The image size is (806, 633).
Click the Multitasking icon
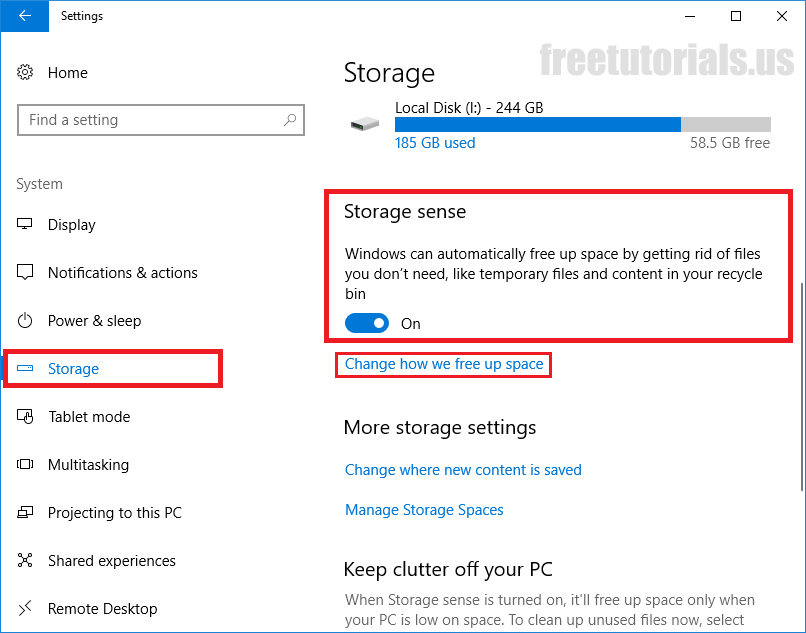click(26, 465)
